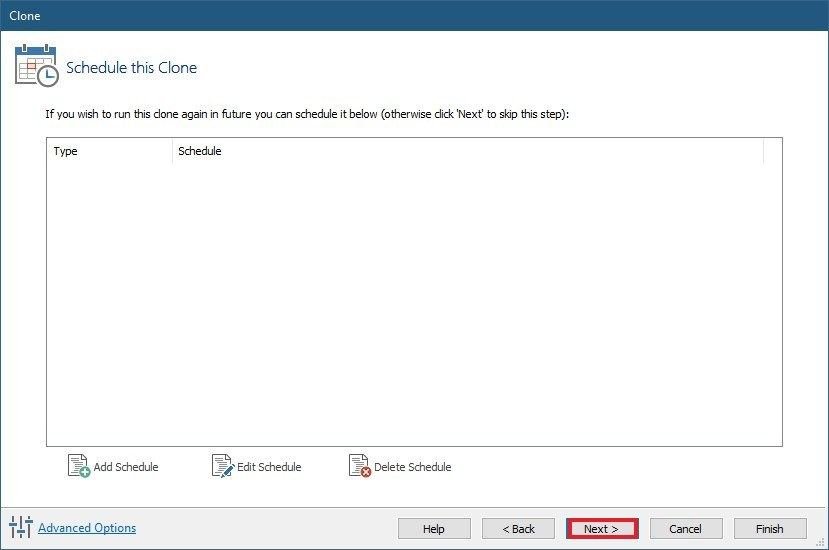Open Help for the clone wizard

[x=434, y=529]
